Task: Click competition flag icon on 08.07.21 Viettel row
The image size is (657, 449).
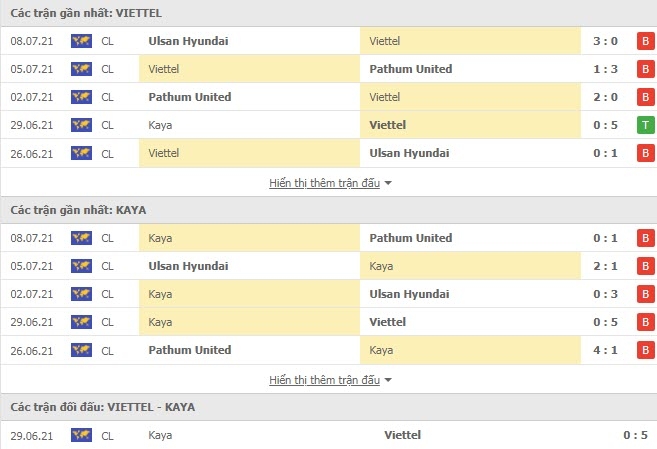Action: tap(81, 41)
